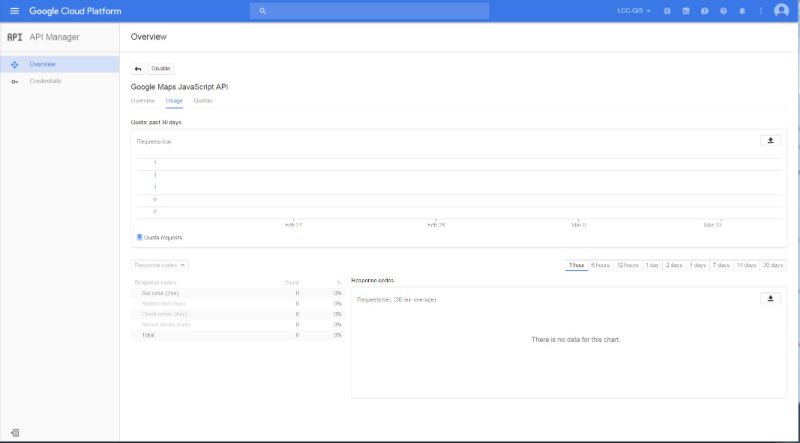
Task: Click 'There is no data for this chart' text
Action: (576, 340)
